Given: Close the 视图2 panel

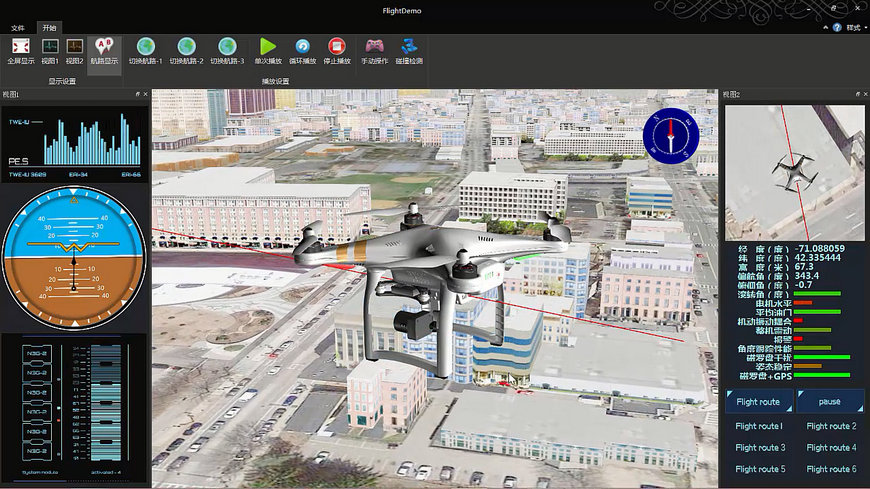Looking at the screenshot, I should tap(866, 94).
